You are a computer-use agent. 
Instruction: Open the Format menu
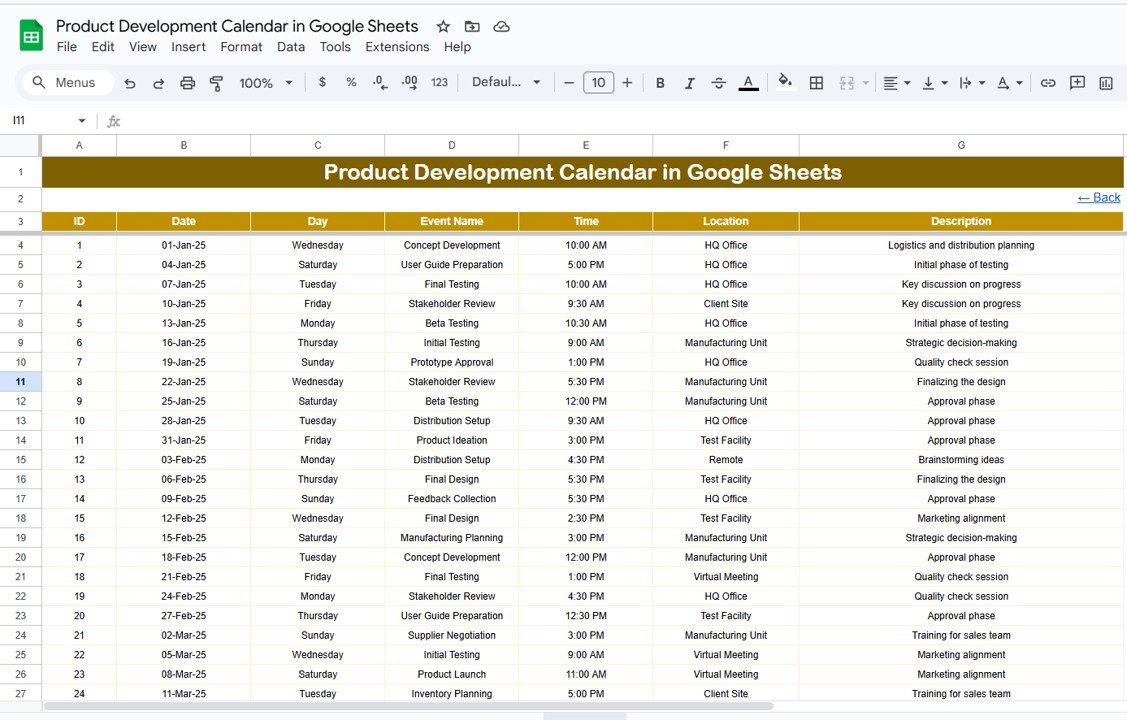(x=241, y=47)
